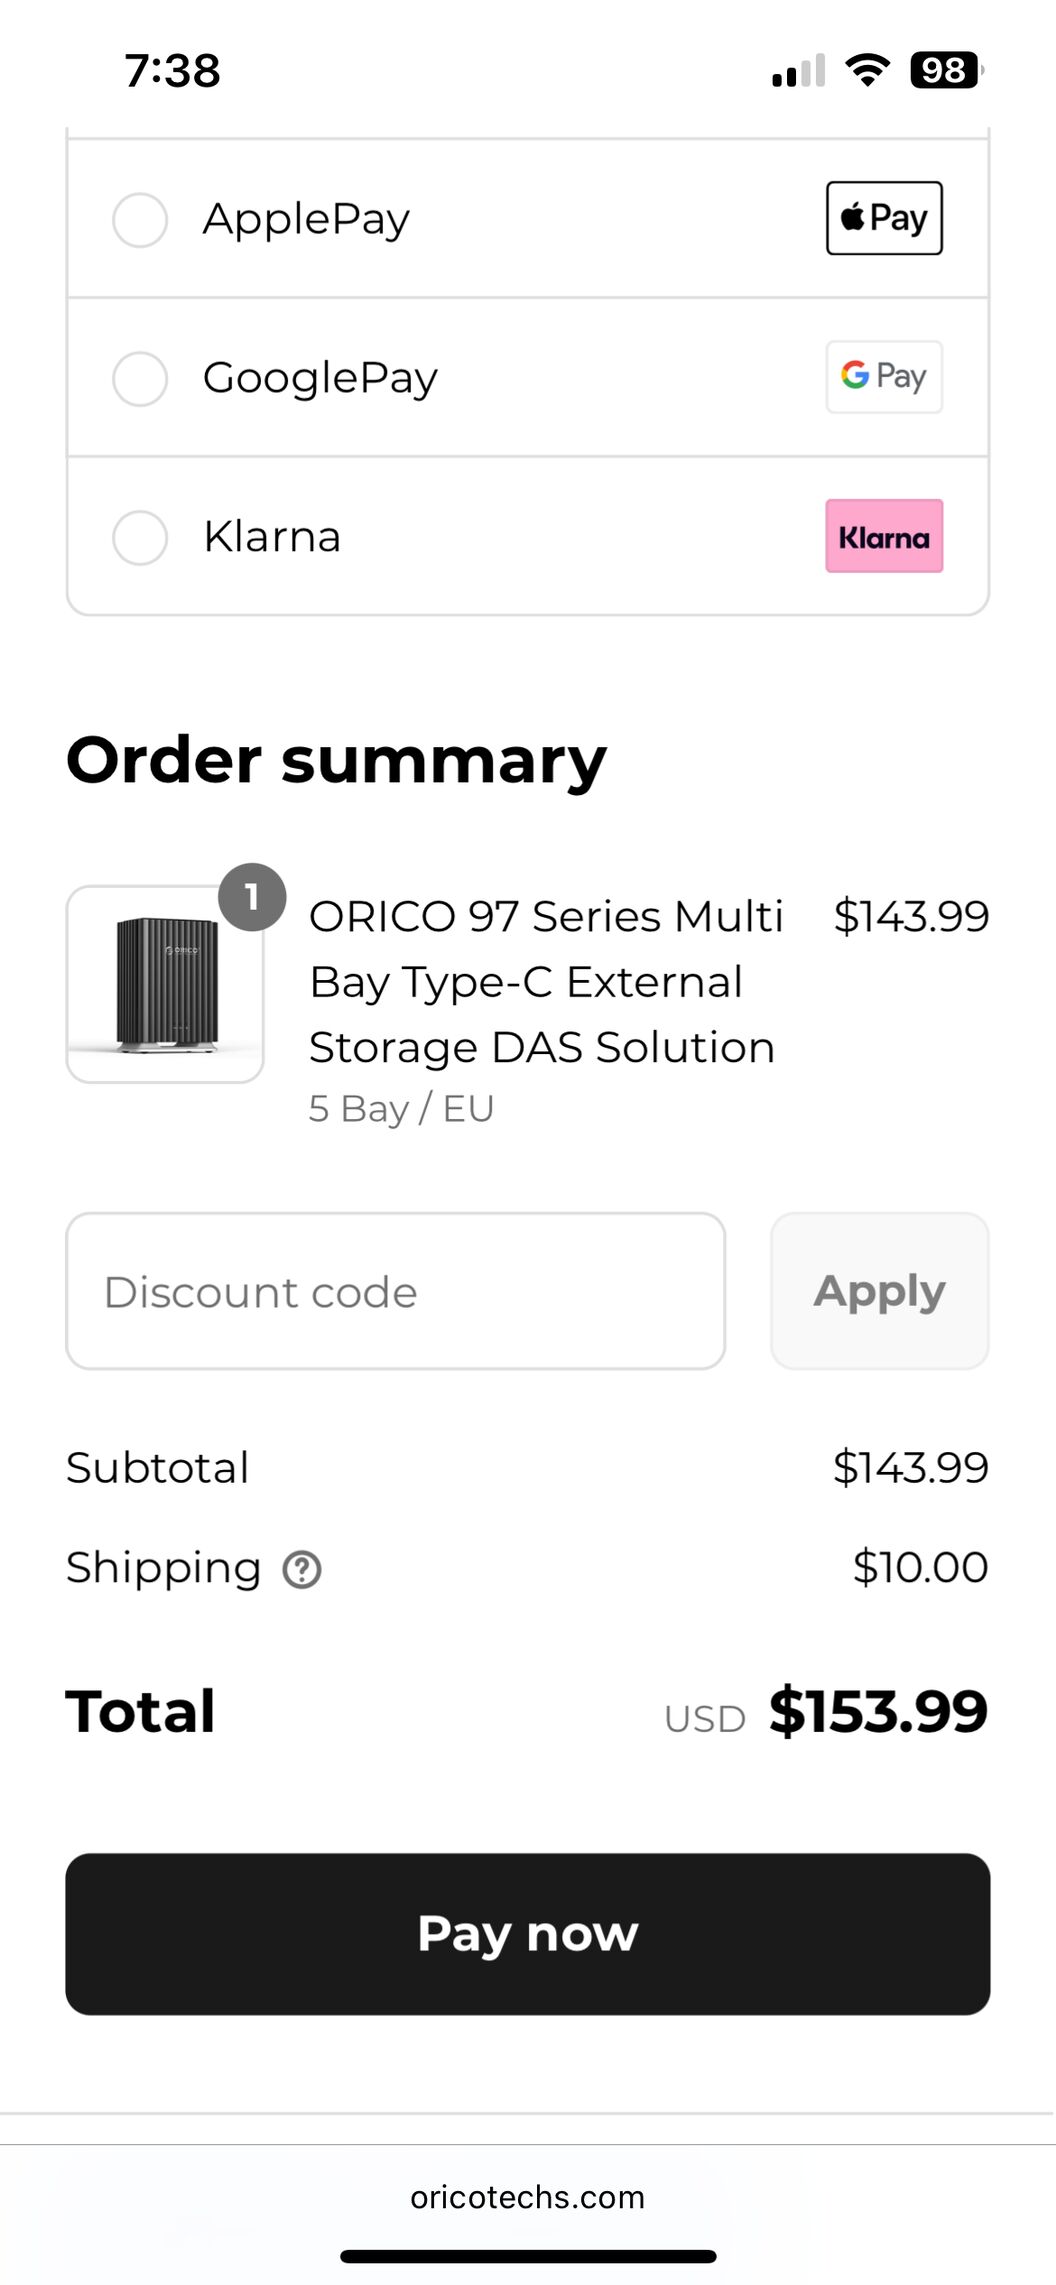This screenshot has height=2285, width=1056.
Task: Tap the cellular signal bars
Action: pyautogui.click(x=798, y=70)
